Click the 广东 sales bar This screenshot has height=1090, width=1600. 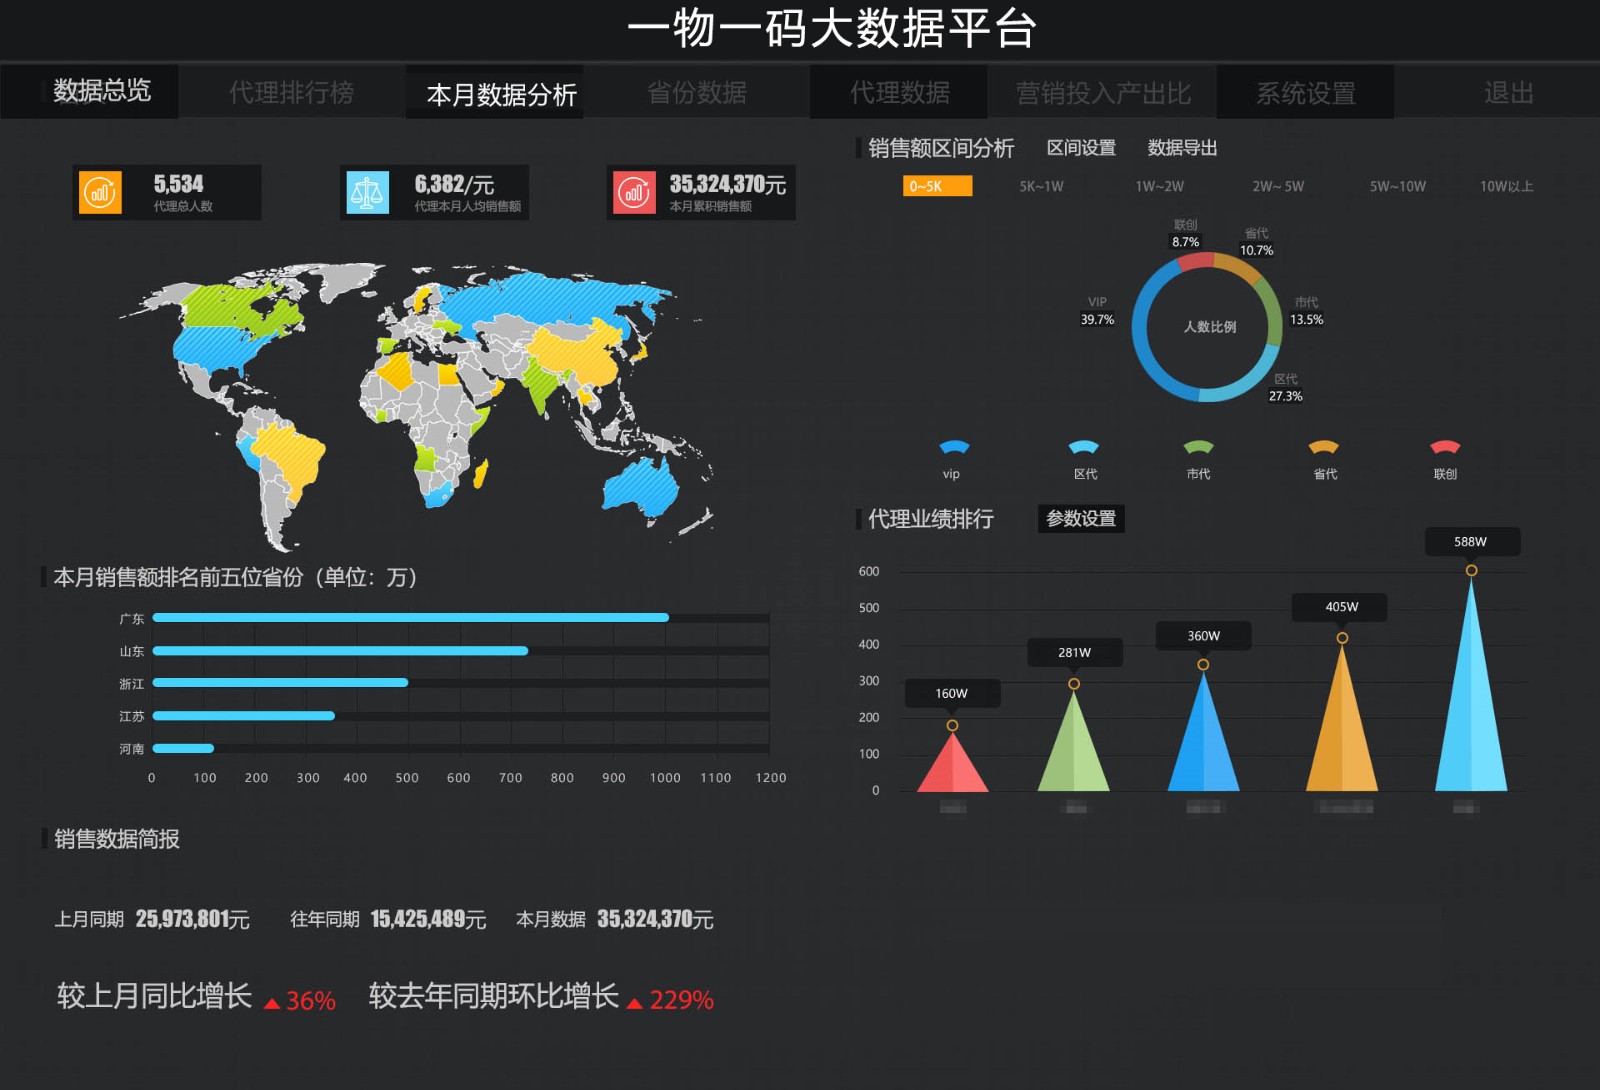tap(410, 618)
